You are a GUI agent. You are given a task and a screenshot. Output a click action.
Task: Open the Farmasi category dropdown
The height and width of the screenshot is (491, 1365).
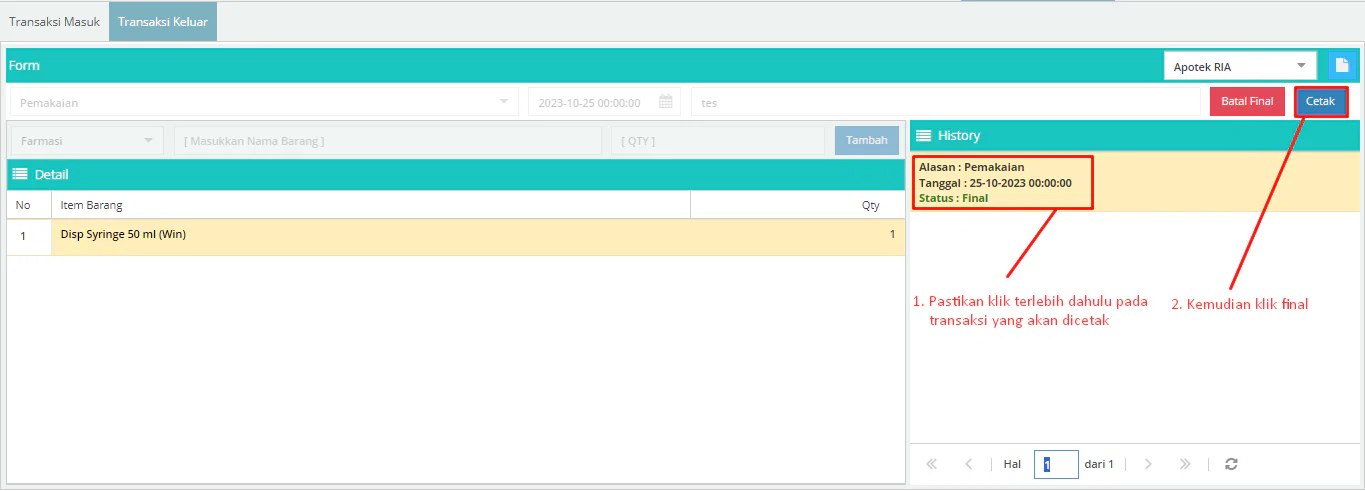(x=86, y=141)
